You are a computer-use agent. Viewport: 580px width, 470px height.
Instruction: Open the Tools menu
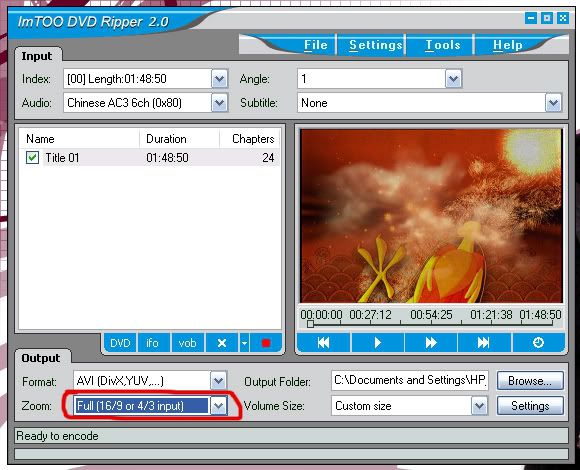pyautogui.click(x=443, y=45)
